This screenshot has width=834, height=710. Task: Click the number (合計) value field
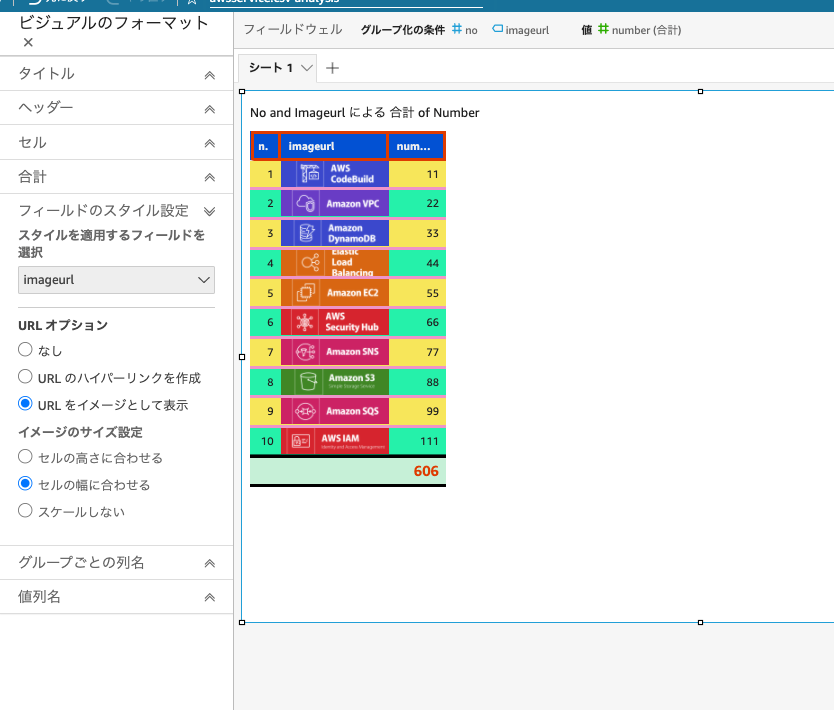(640, 30)
